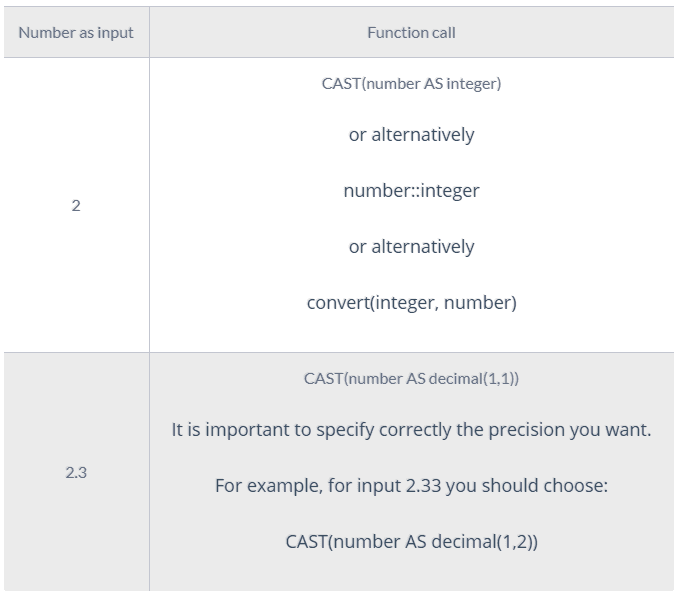The height and width of the screenshot is (602, 681).
Task: Click the word "convert" in the function call
Action: point(336,303)
